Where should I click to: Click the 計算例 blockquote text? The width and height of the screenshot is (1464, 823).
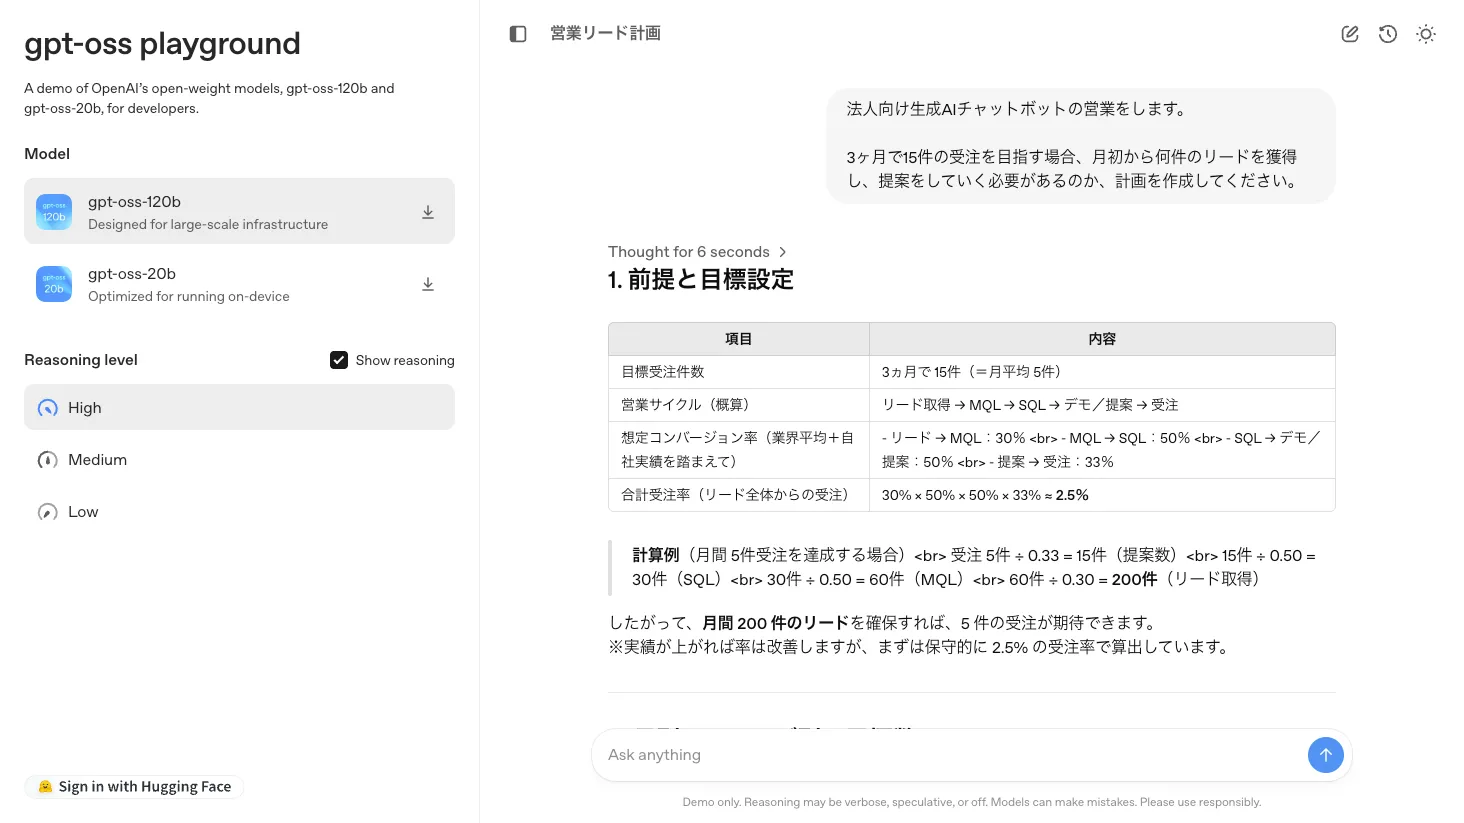[974, 567]
